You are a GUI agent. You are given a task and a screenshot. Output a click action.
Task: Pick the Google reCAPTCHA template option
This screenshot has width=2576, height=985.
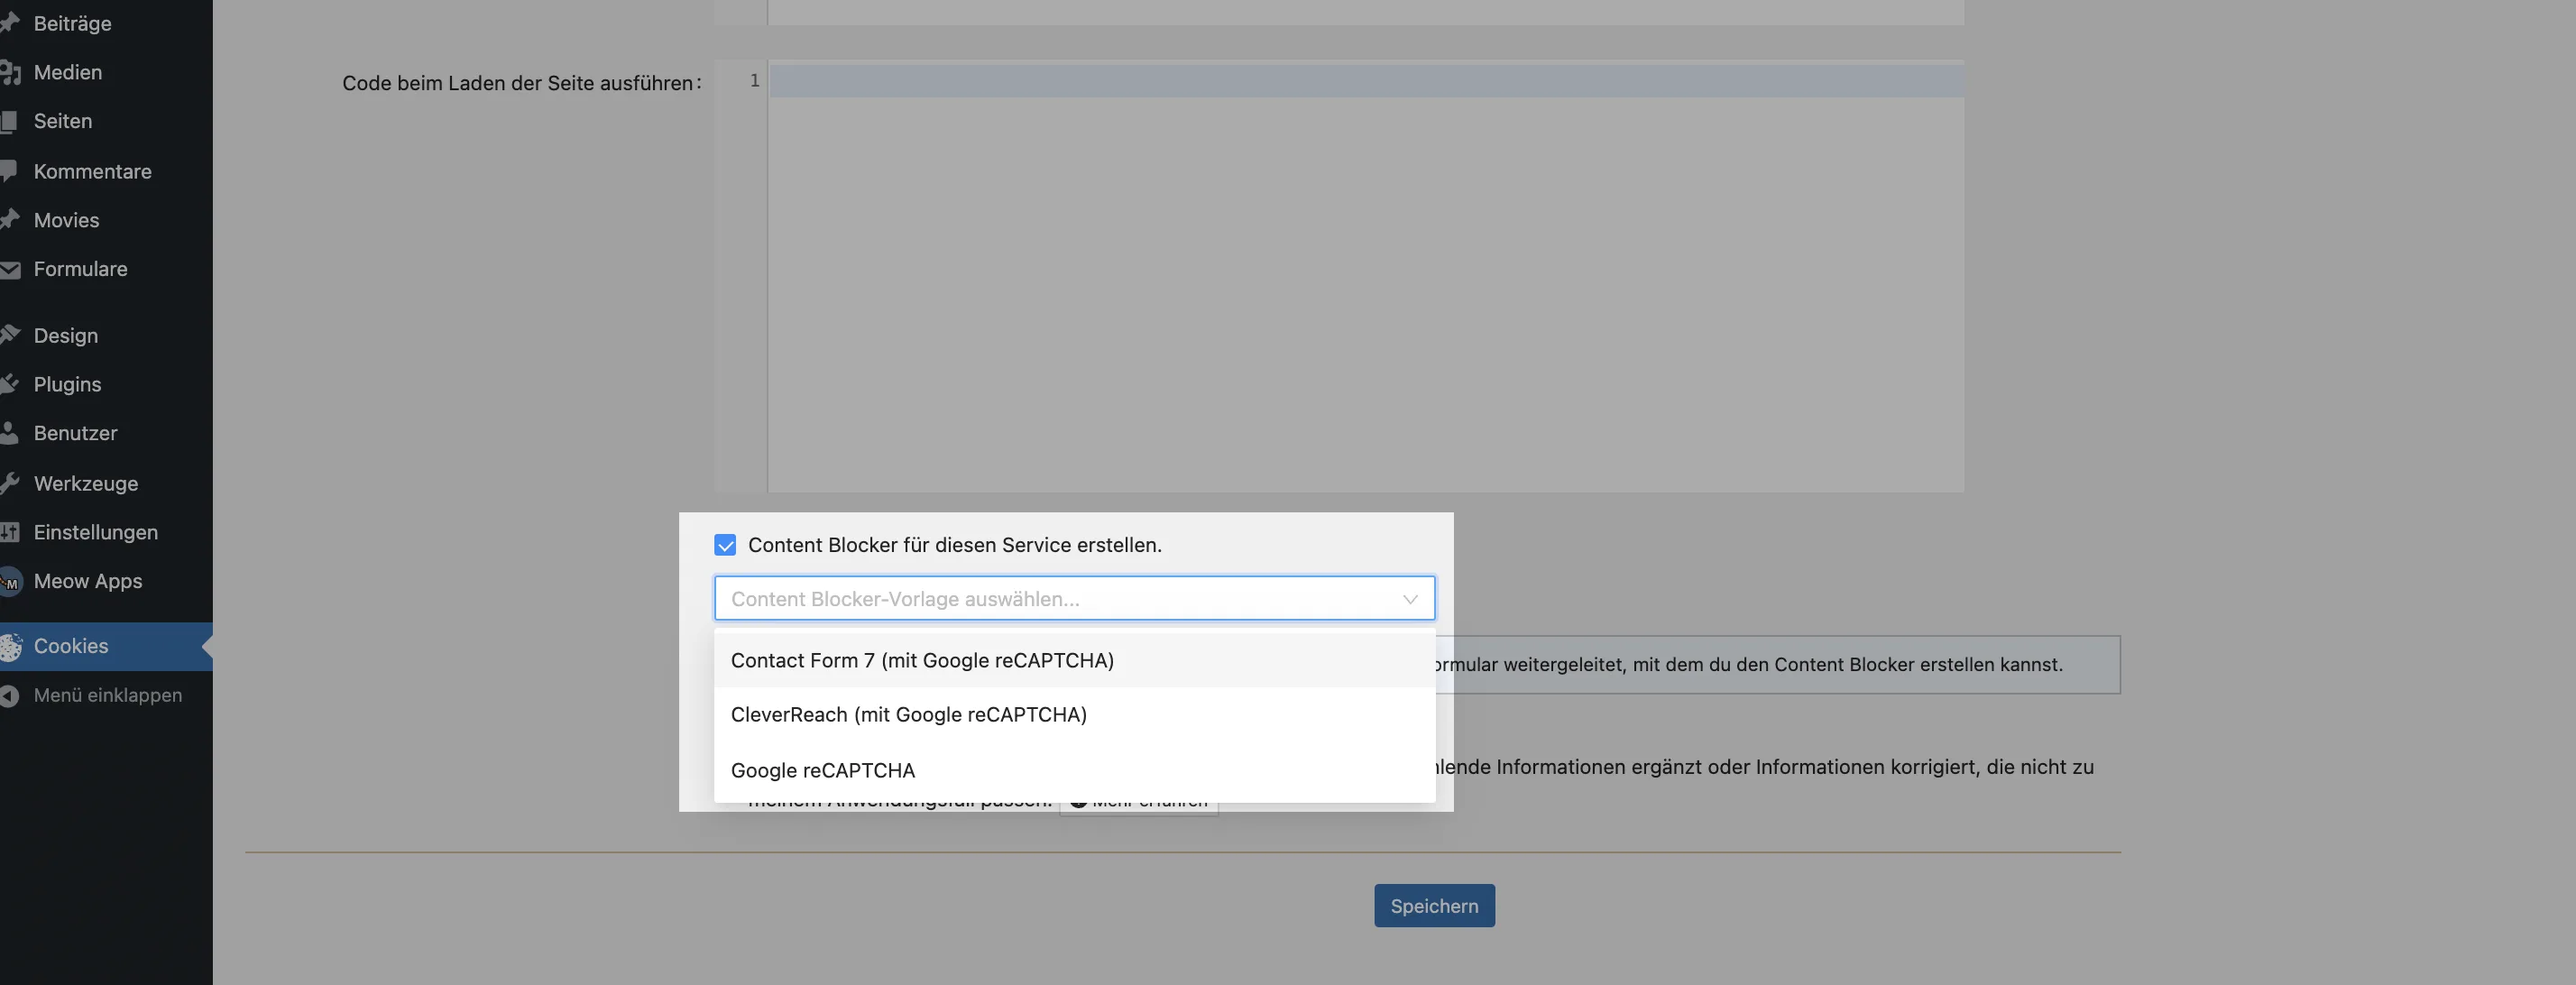(x=822, y=770)
